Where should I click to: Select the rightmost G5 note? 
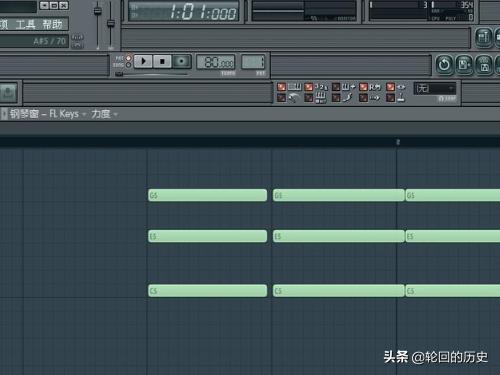click(453, 195)
